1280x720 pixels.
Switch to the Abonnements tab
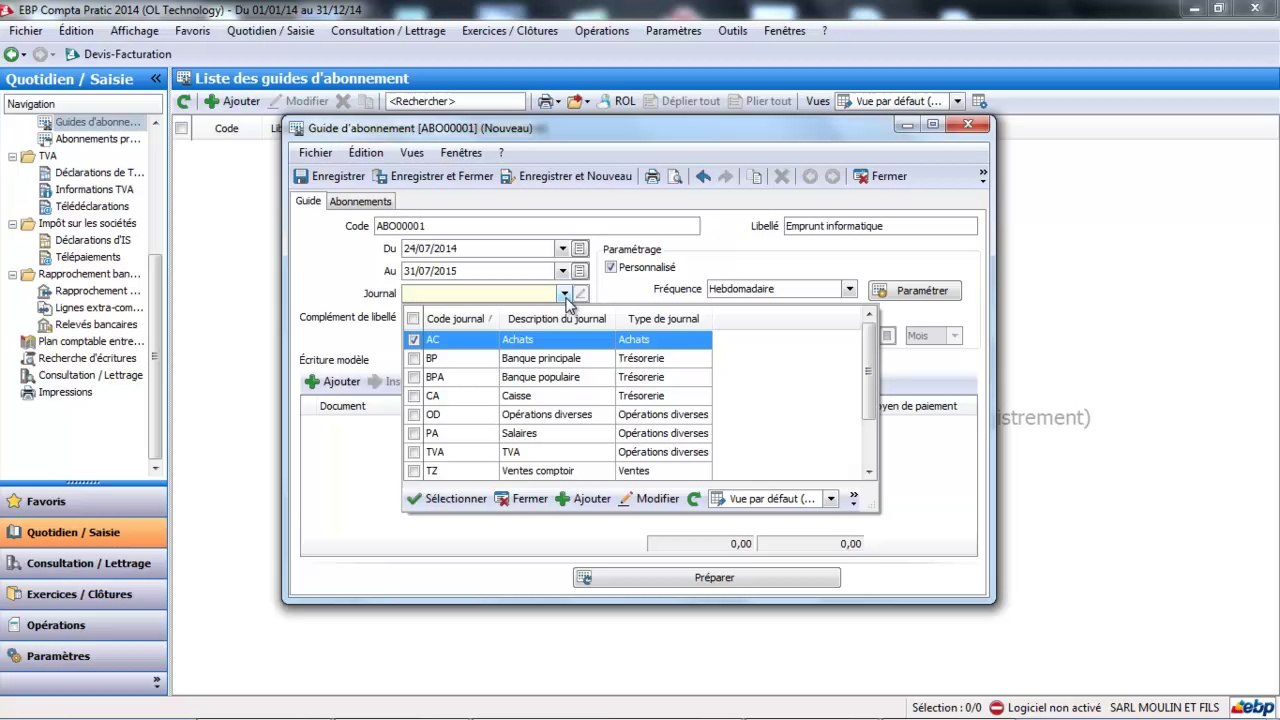tap(360, 201)
